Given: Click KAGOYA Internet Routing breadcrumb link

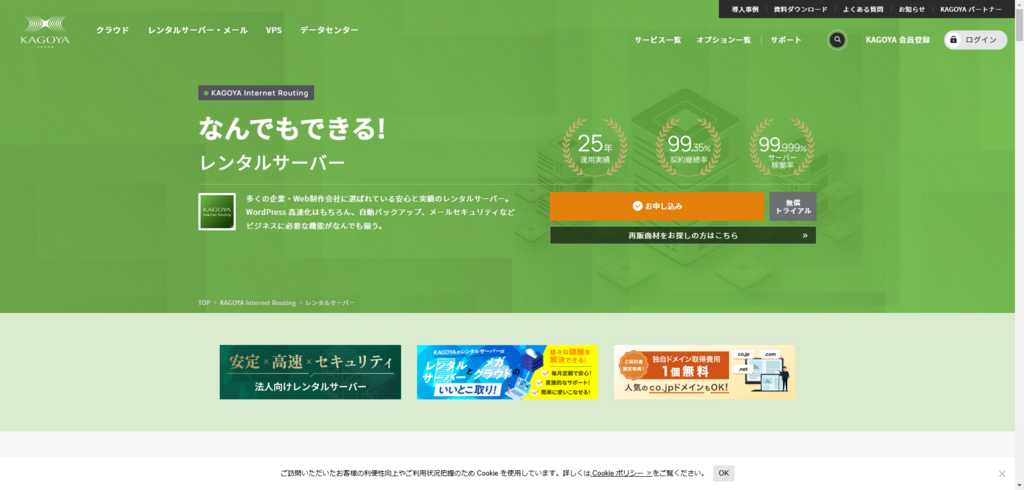Looking at the screenshot, I should [257, 303].
